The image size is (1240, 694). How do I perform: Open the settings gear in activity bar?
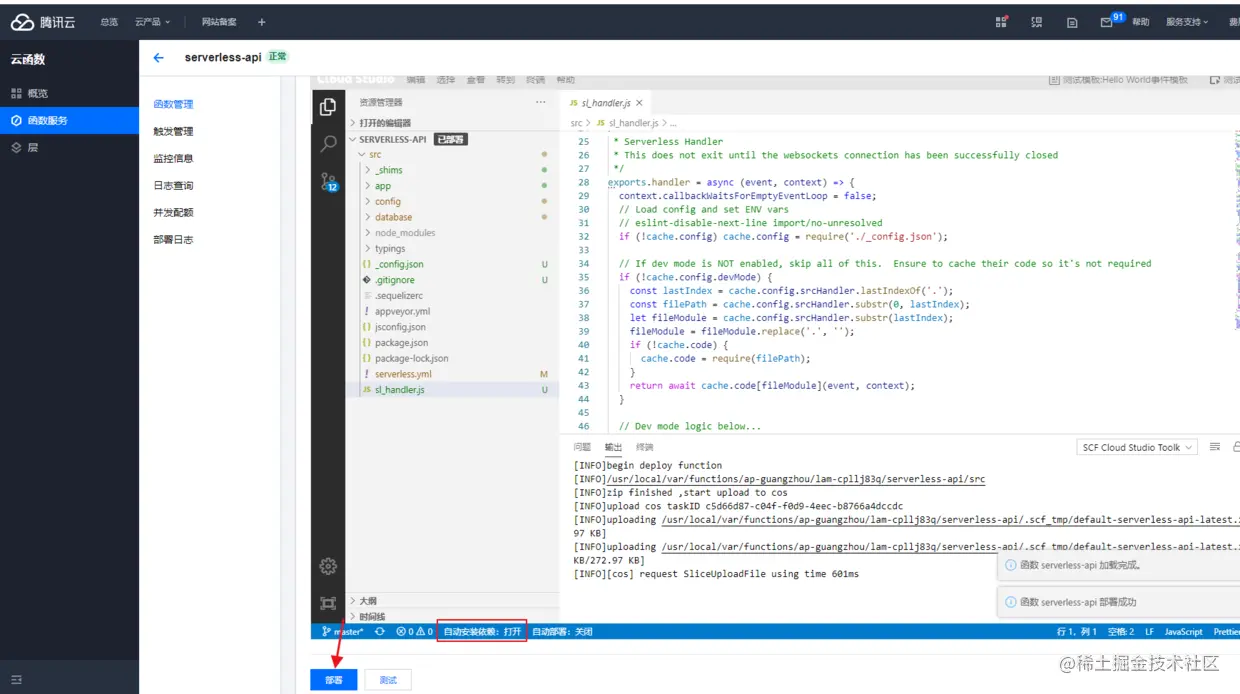pyautogui.click(x=328, y=566)
